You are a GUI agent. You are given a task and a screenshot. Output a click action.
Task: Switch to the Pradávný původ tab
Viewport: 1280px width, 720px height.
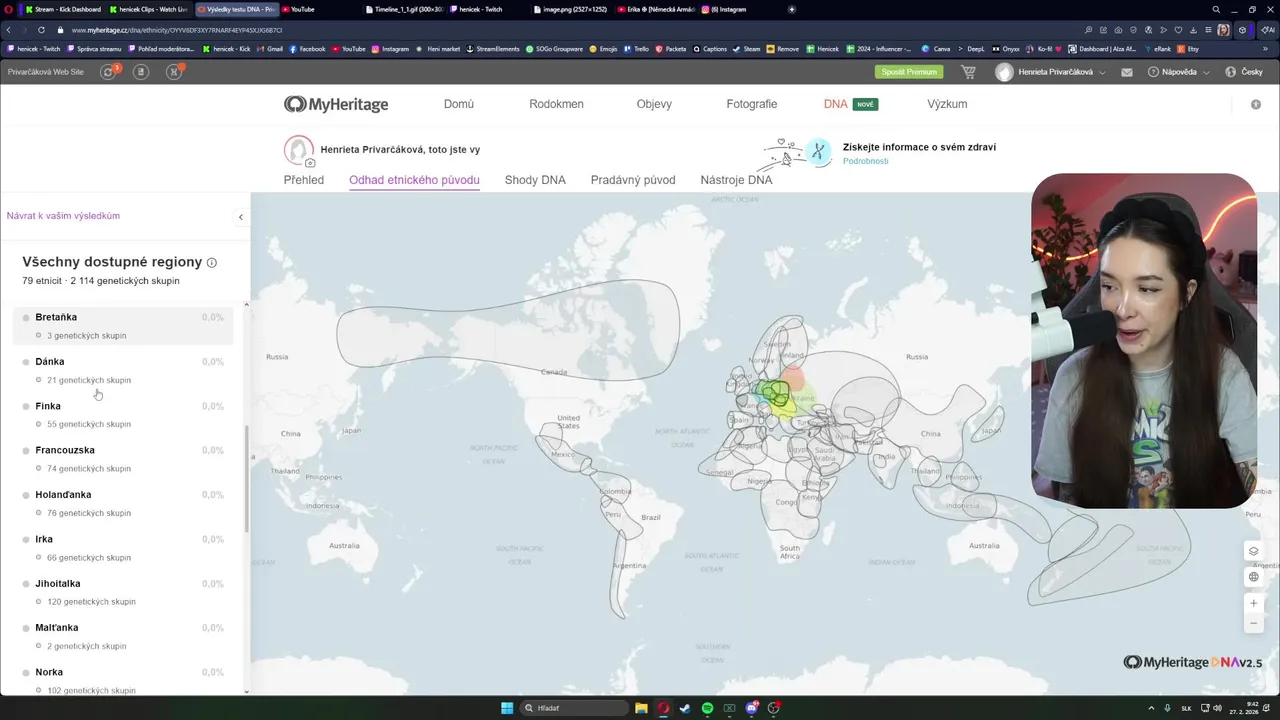(633, 180)
